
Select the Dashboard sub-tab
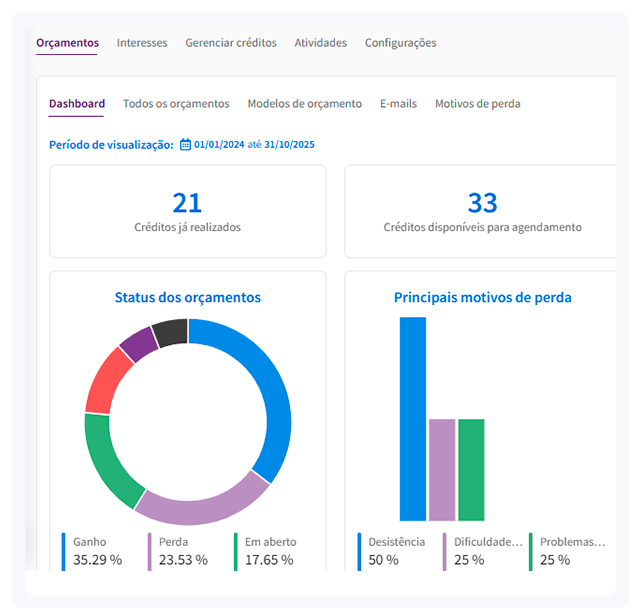(x=76, y=104)
